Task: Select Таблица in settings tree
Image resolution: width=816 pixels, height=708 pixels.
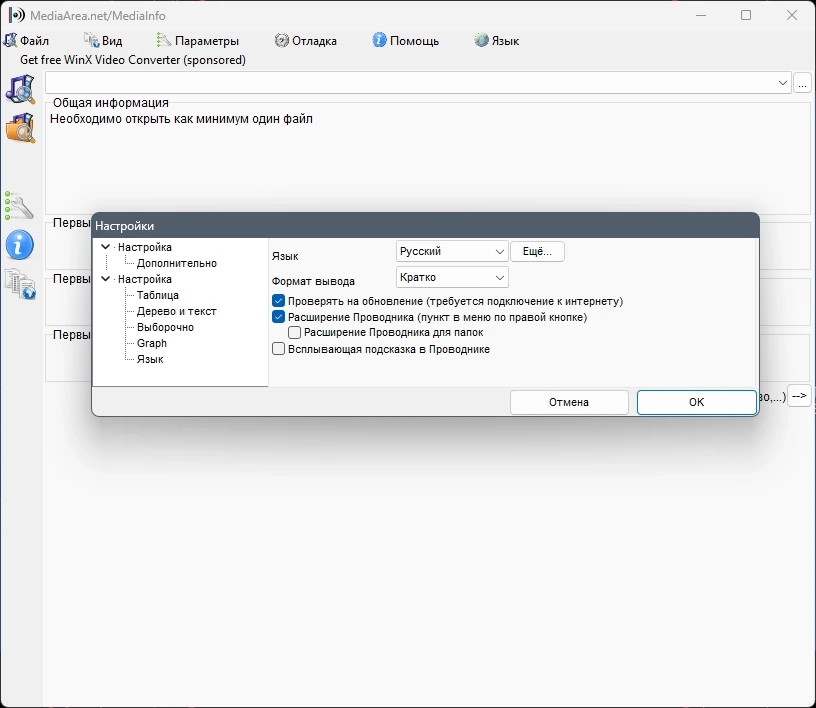Action: tap(158, 295)
